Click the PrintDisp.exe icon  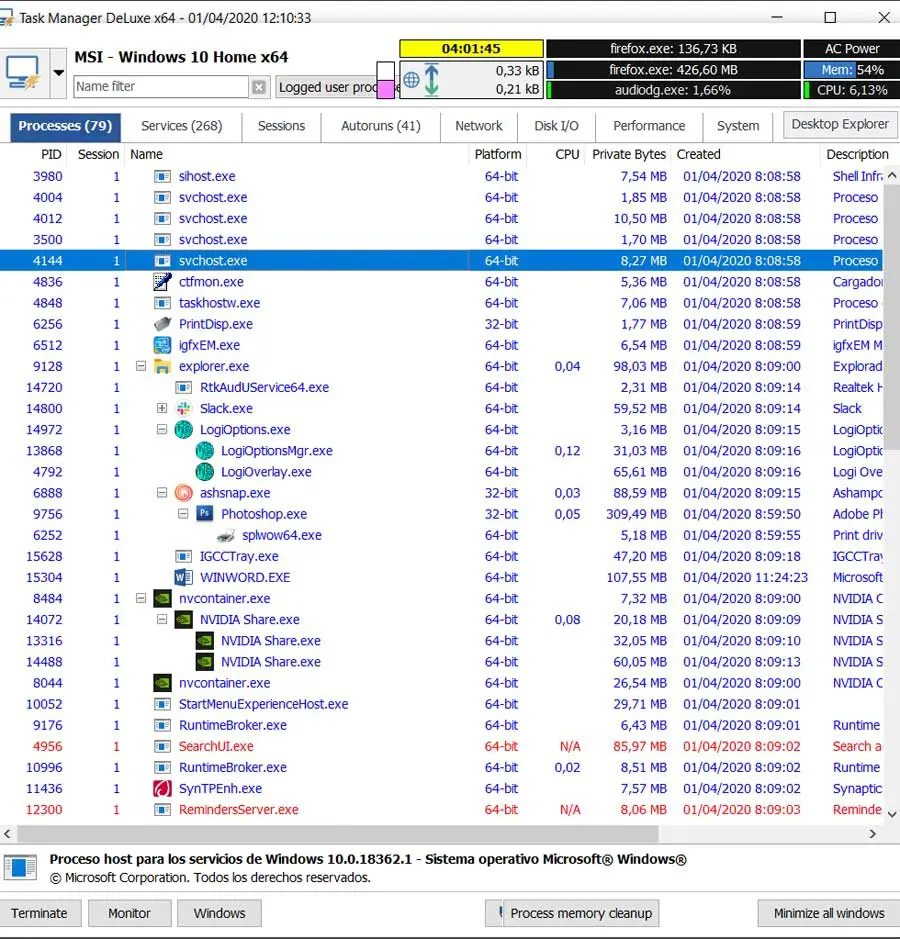pyautogui.click(x=162, y=324)
